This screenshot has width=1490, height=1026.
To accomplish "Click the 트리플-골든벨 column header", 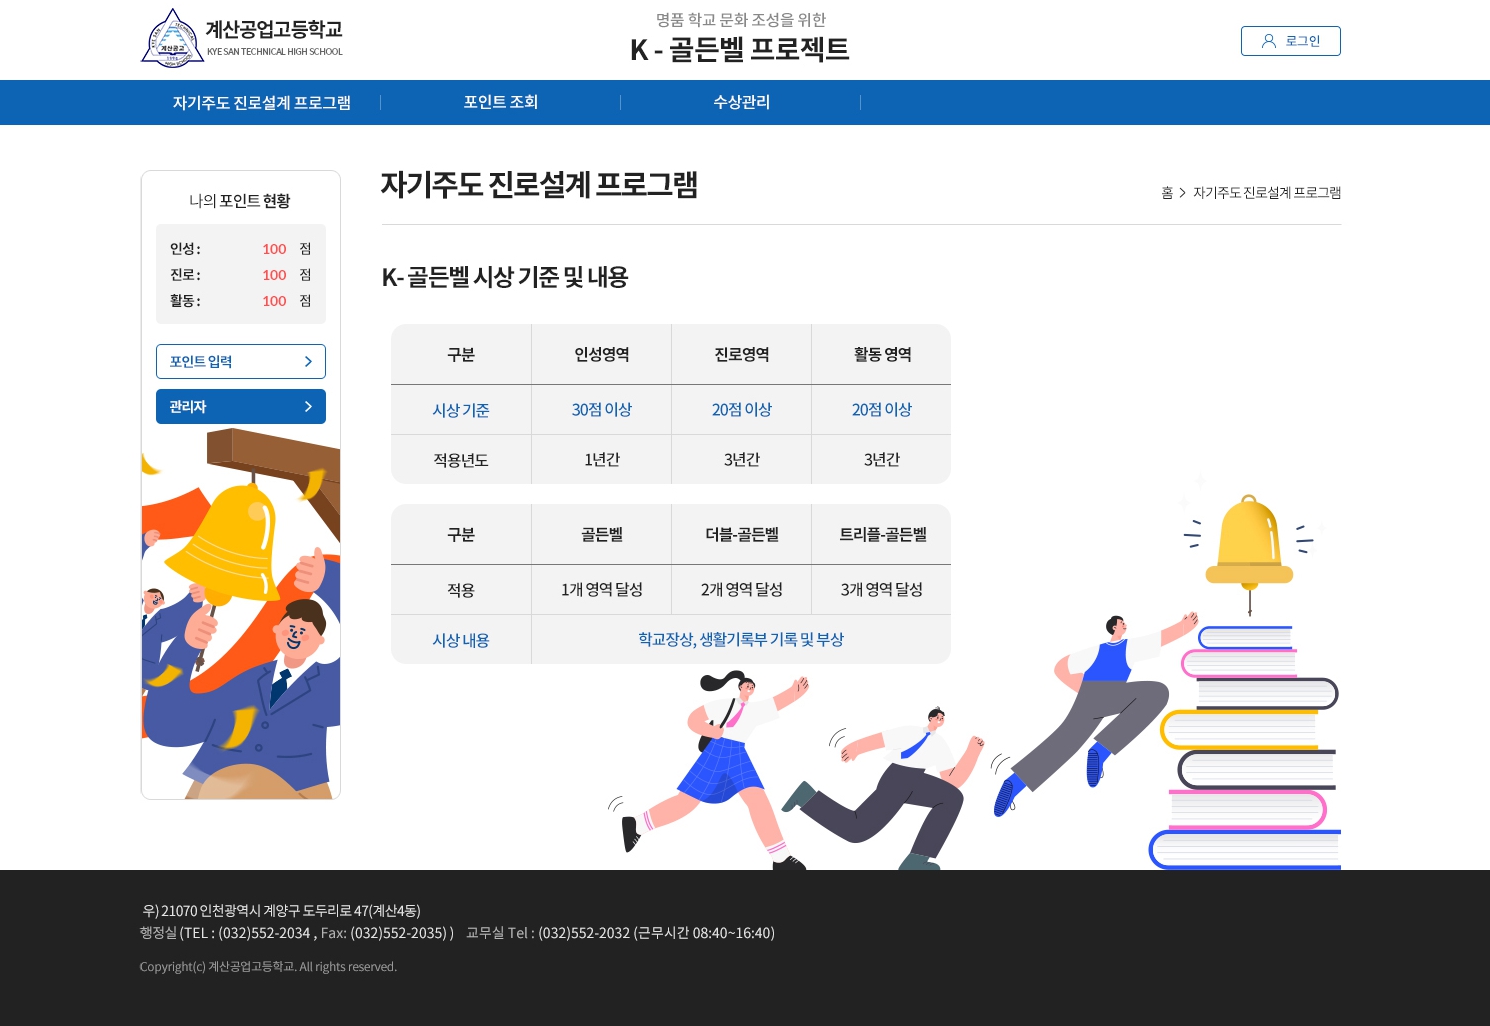I will [x=881, y=535].
